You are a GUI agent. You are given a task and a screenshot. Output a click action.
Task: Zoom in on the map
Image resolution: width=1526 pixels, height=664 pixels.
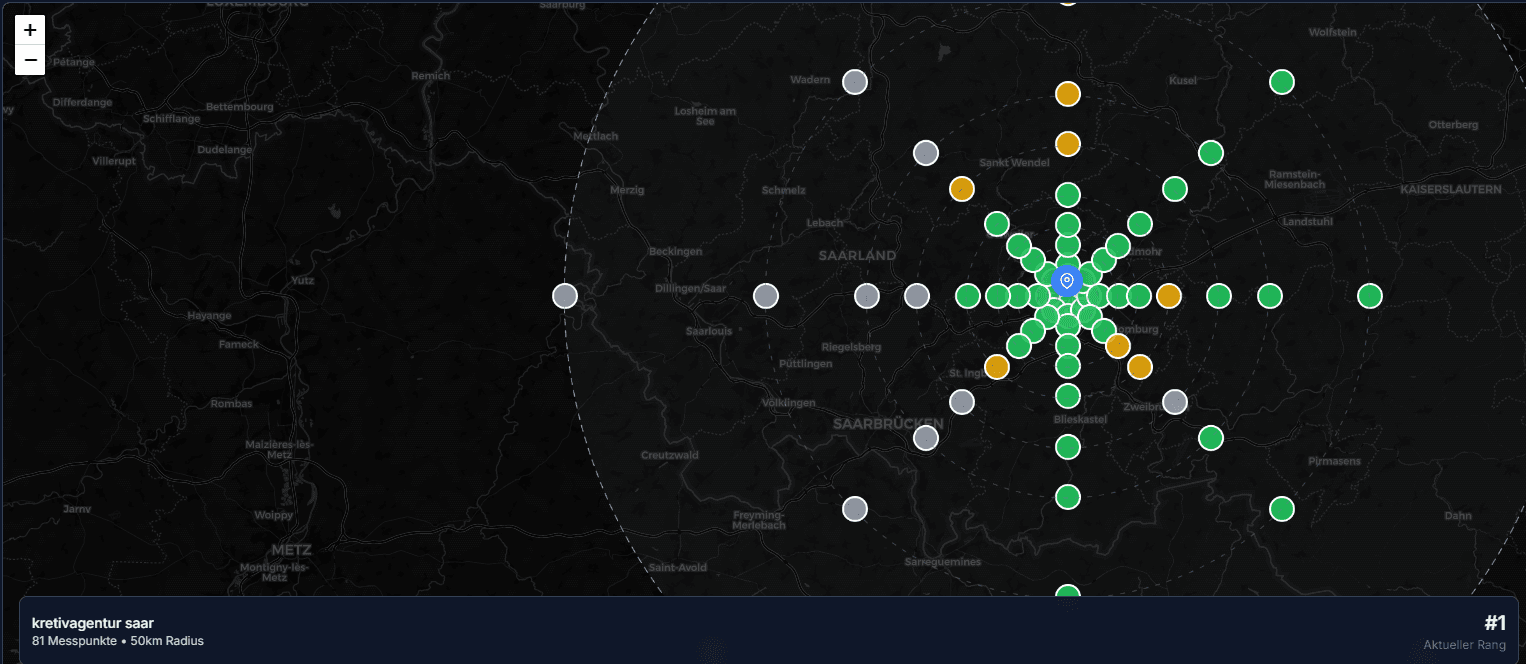pos(30,30)
